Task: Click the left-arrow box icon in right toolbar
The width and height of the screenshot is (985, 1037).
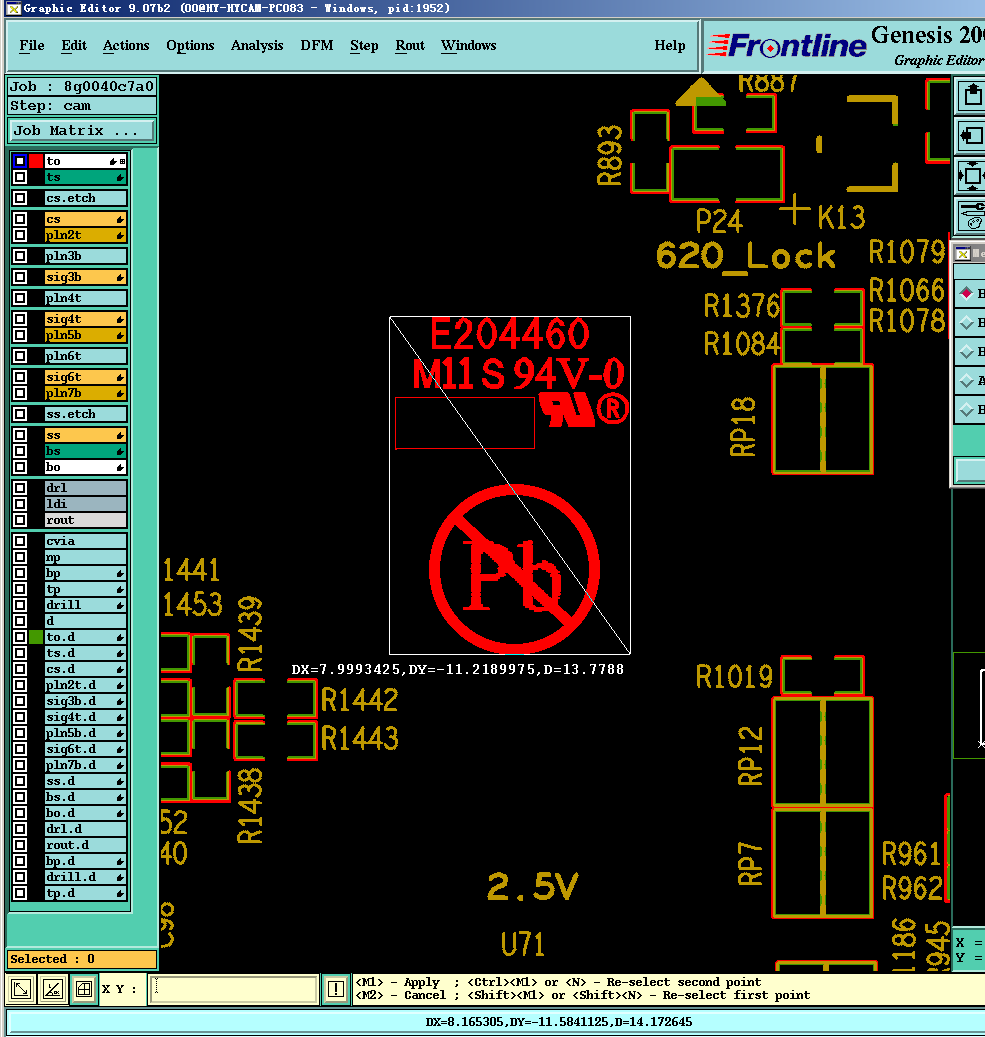Action: click(971, 136)
